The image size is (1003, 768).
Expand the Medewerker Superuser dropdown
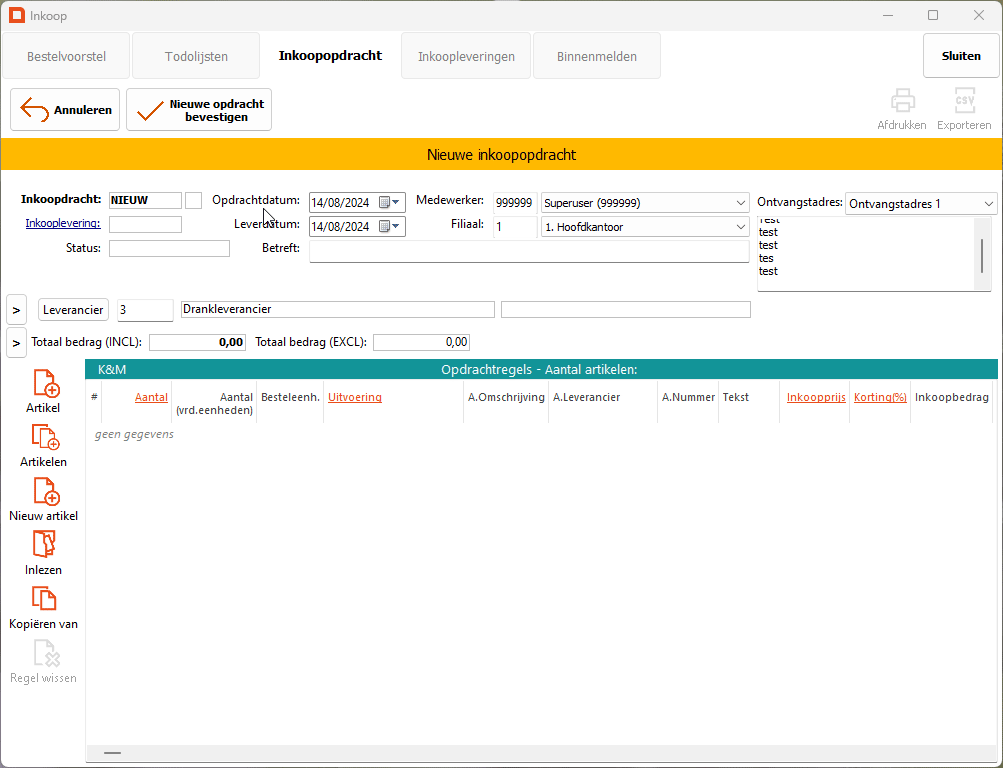740,203
